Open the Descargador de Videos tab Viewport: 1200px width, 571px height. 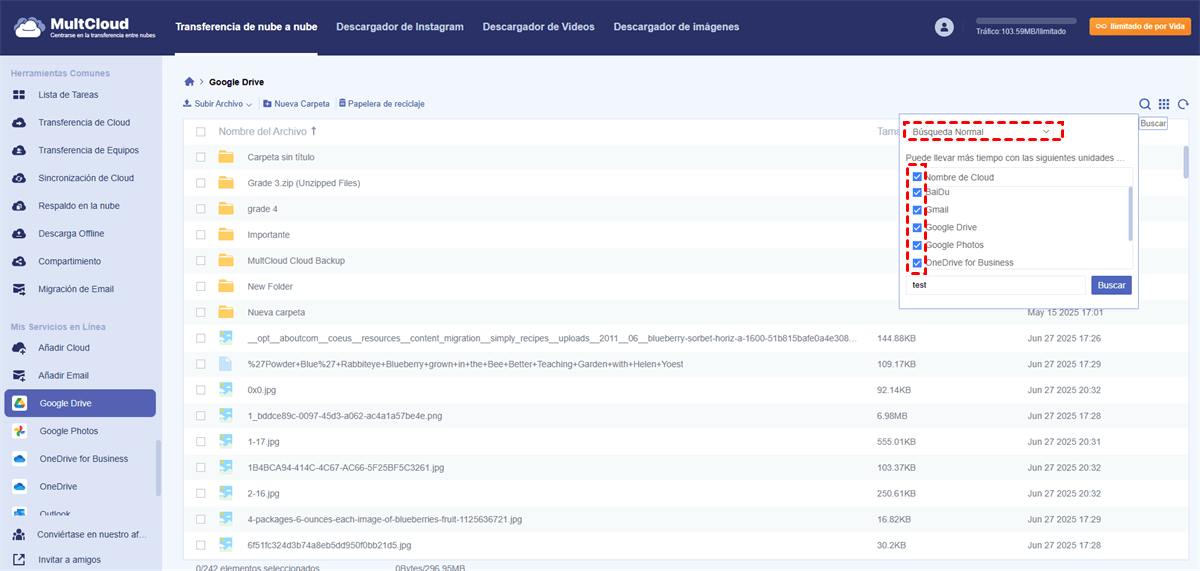tap(539, 27)
